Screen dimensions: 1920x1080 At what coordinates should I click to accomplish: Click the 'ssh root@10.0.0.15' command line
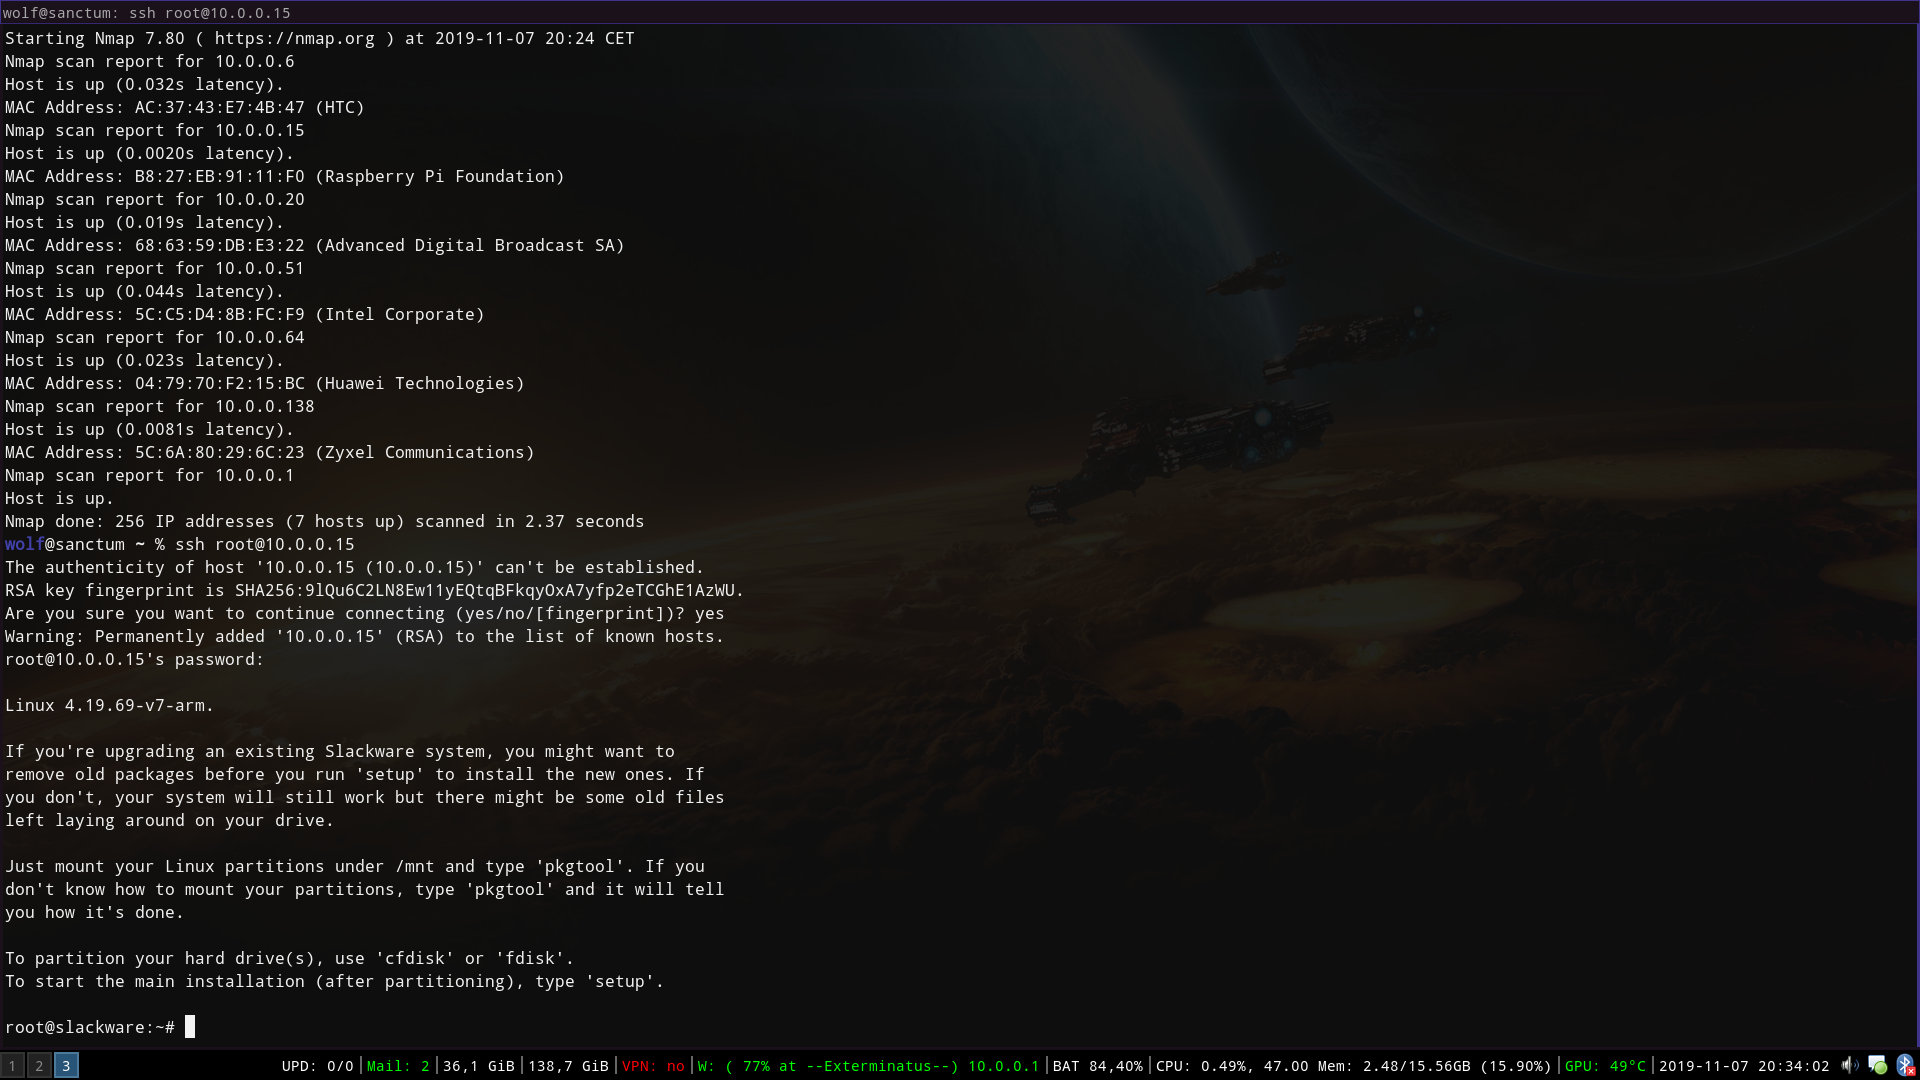(265, 544)
